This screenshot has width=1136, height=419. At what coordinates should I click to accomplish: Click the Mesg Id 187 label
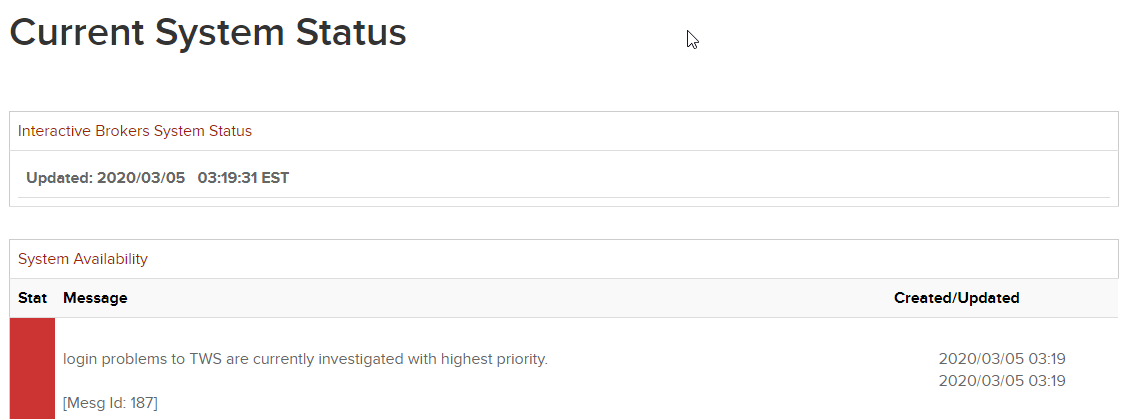point(110,402)
